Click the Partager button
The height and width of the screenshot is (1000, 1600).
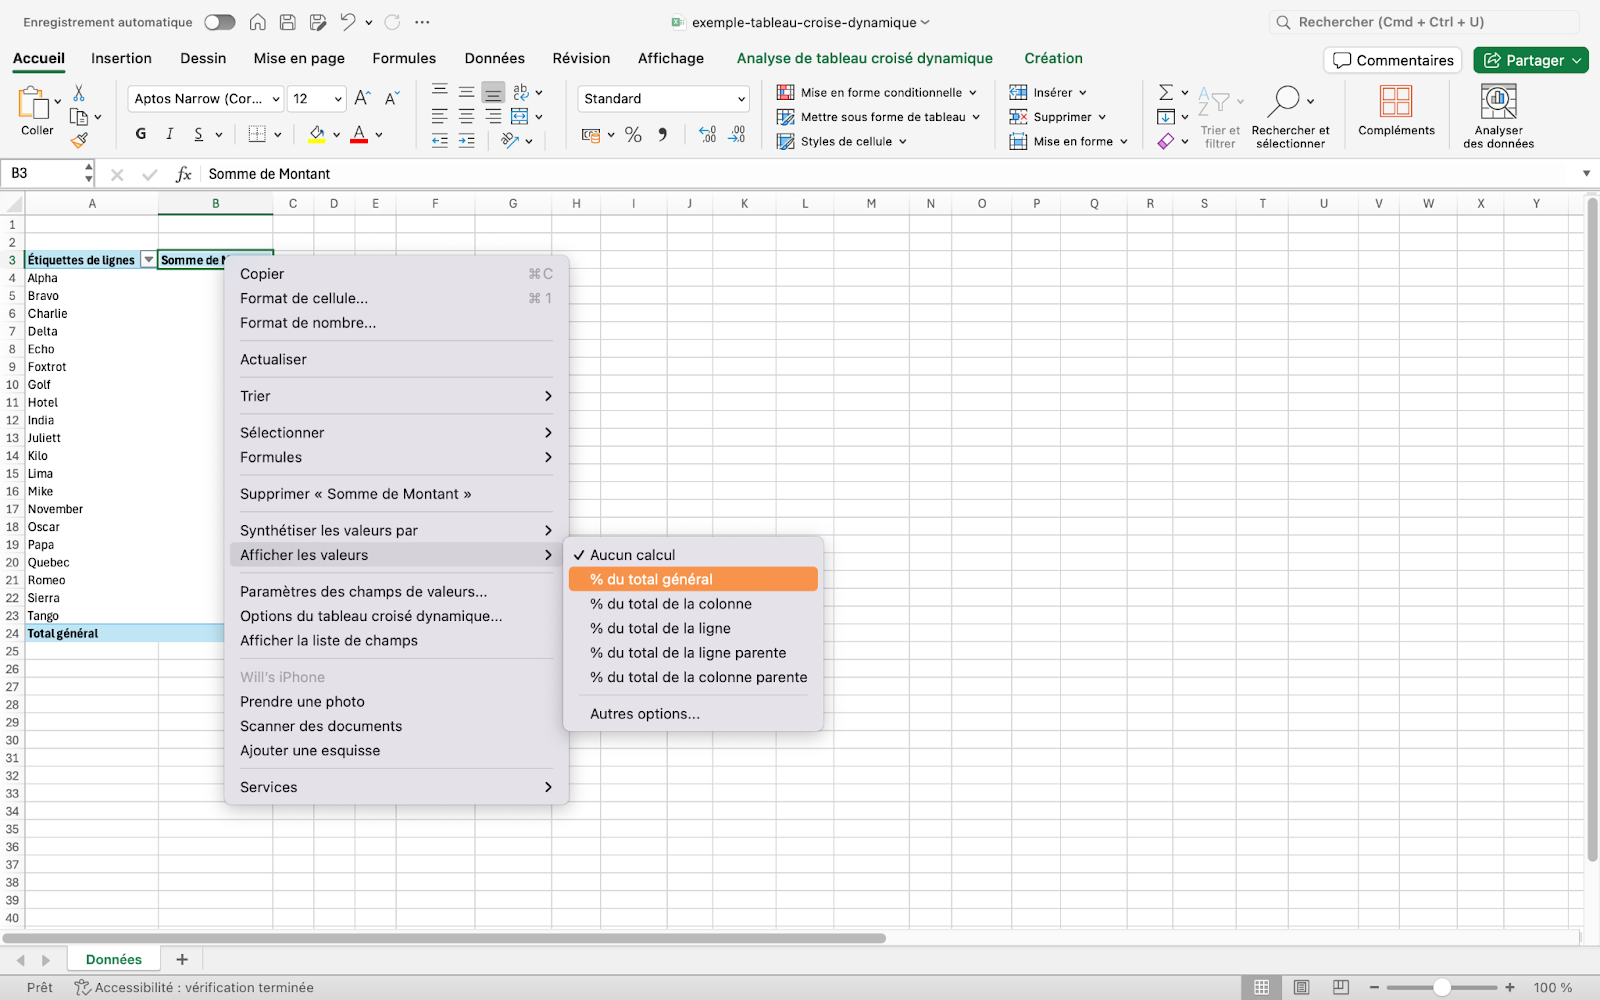1523,60
